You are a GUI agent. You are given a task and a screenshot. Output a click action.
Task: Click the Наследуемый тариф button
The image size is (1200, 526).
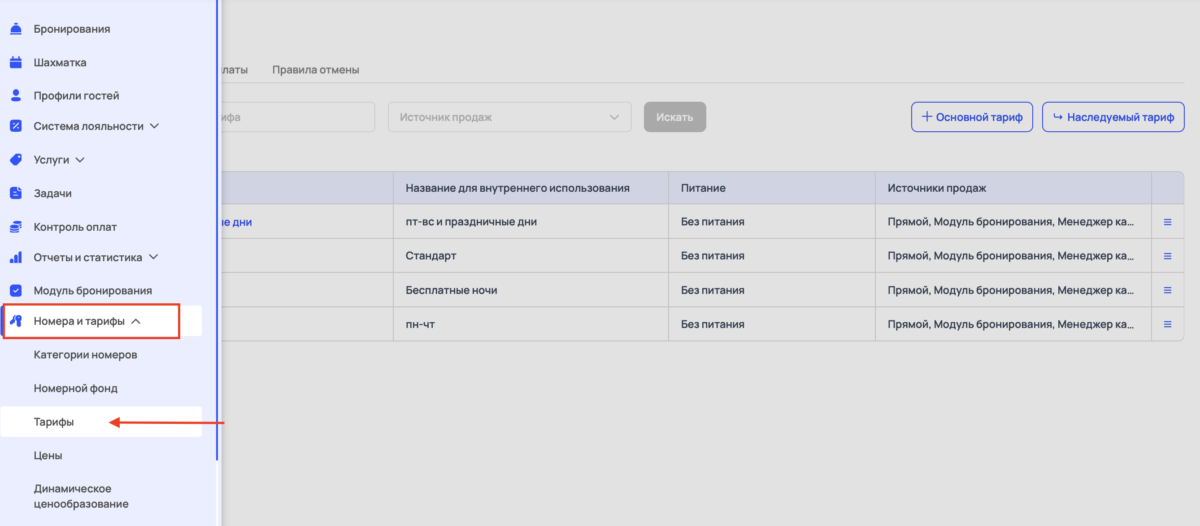1113,117
